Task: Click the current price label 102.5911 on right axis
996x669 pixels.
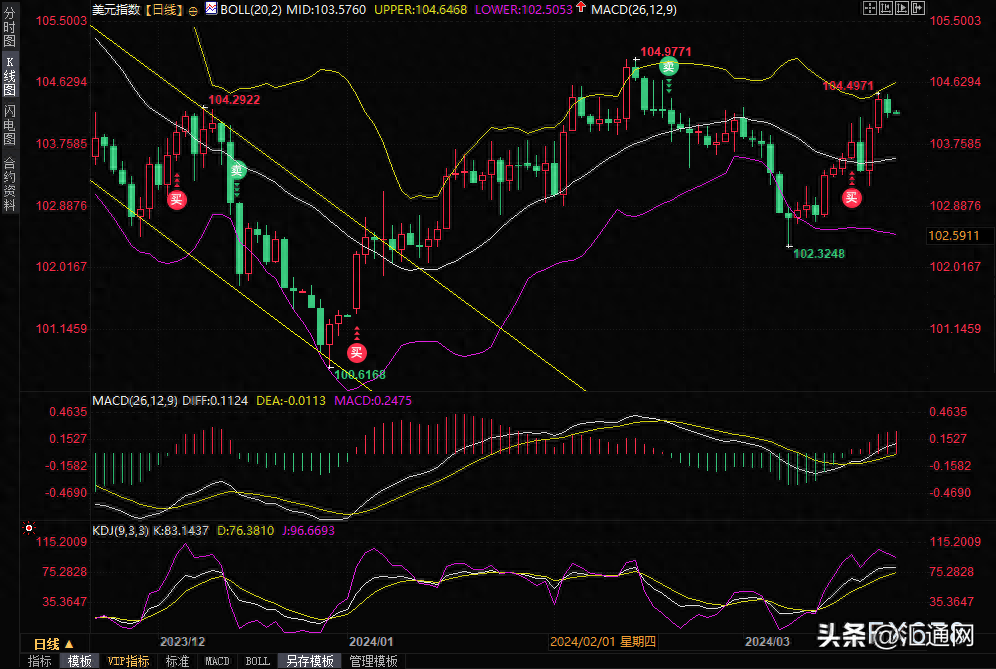Action: (x=952, y=236)
